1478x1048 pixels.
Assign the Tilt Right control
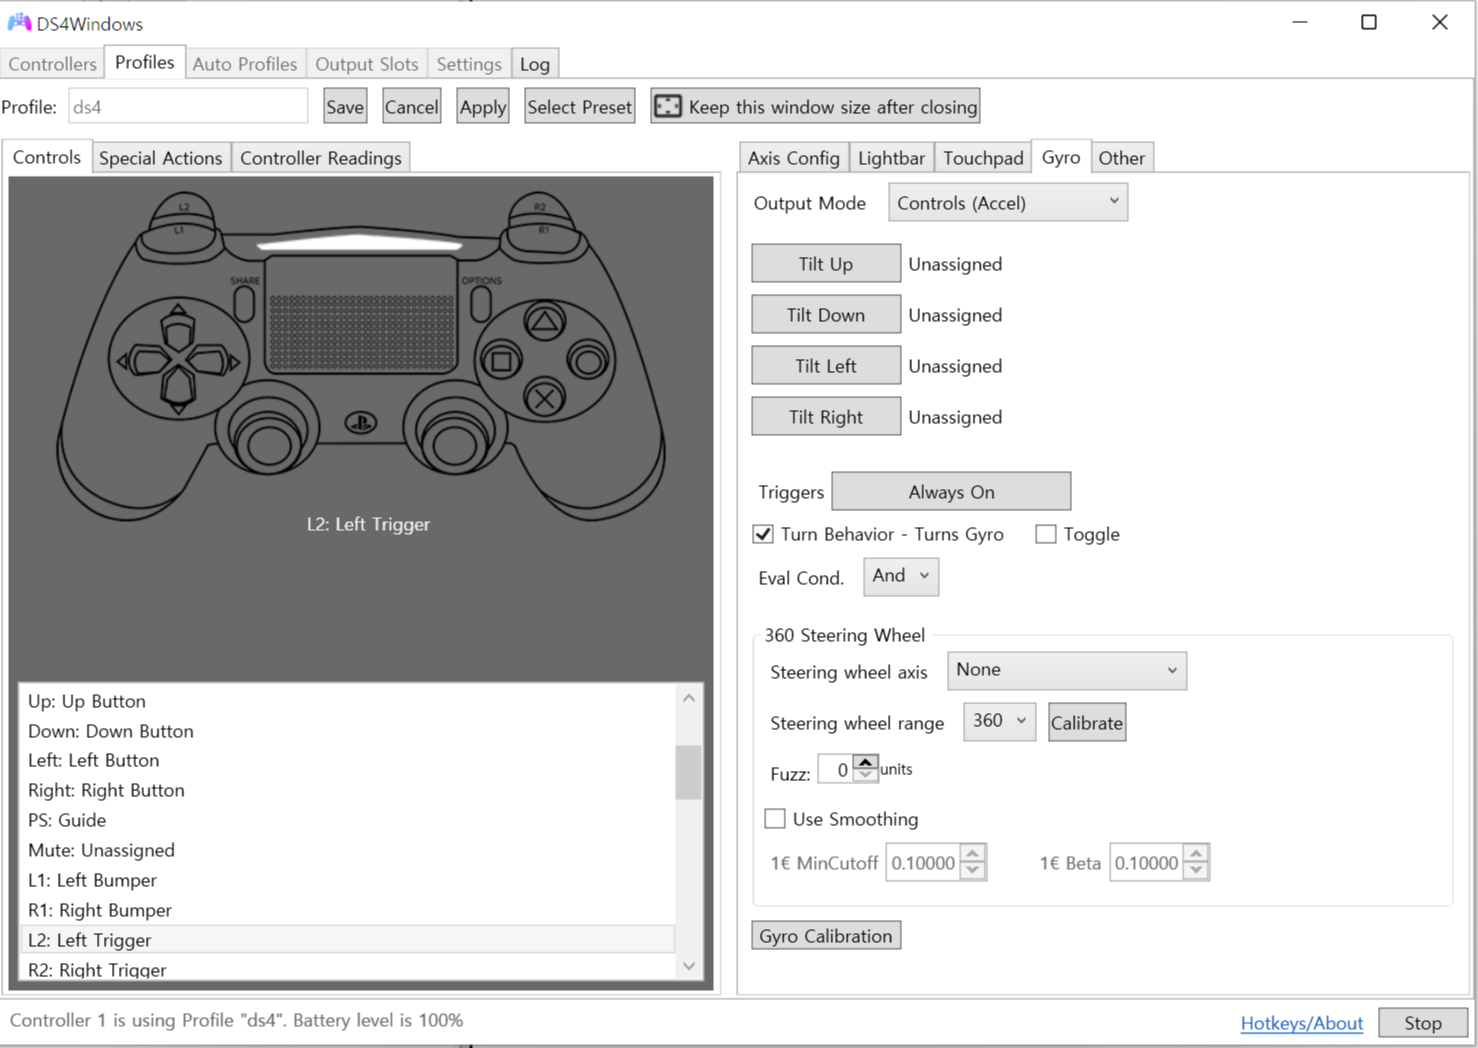(826, 417)
